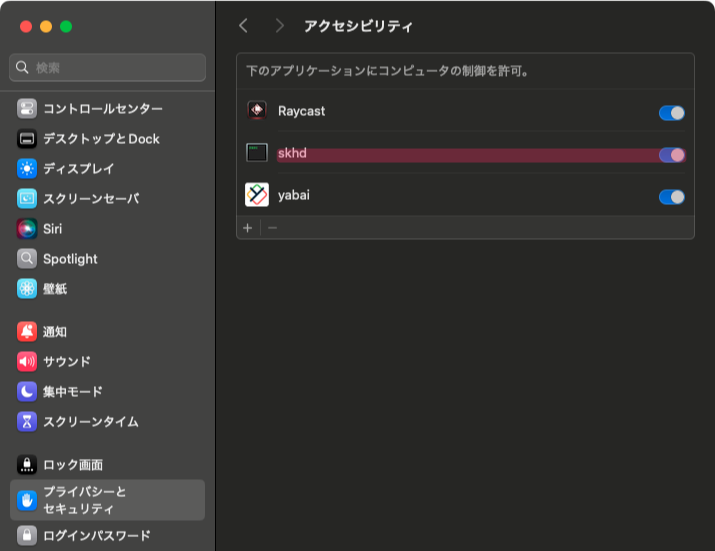Go forward with the right chevron
This screenshot has width=715, height=551.
[279, 26]
